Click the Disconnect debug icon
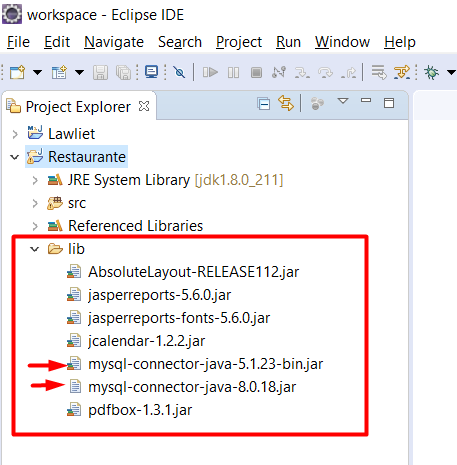 point(279,72)
